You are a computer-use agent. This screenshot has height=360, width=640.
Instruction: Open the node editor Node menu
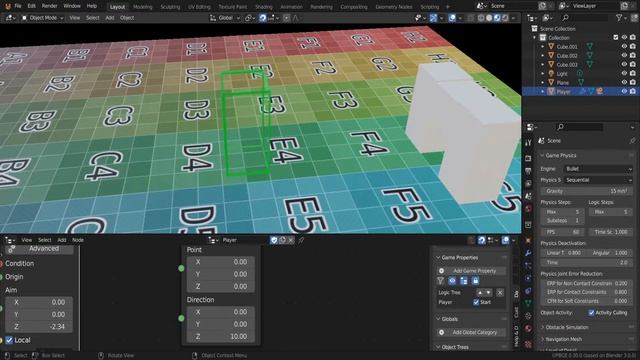pyautogui.click(x=78, y=240)
